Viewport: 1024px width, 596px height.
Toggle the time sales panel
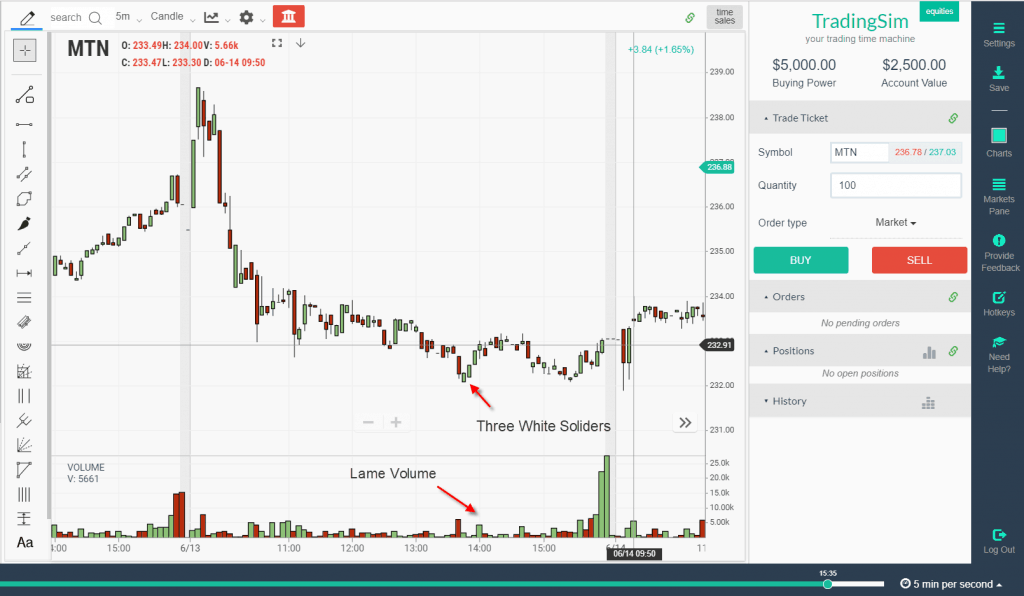pos(724,16)
